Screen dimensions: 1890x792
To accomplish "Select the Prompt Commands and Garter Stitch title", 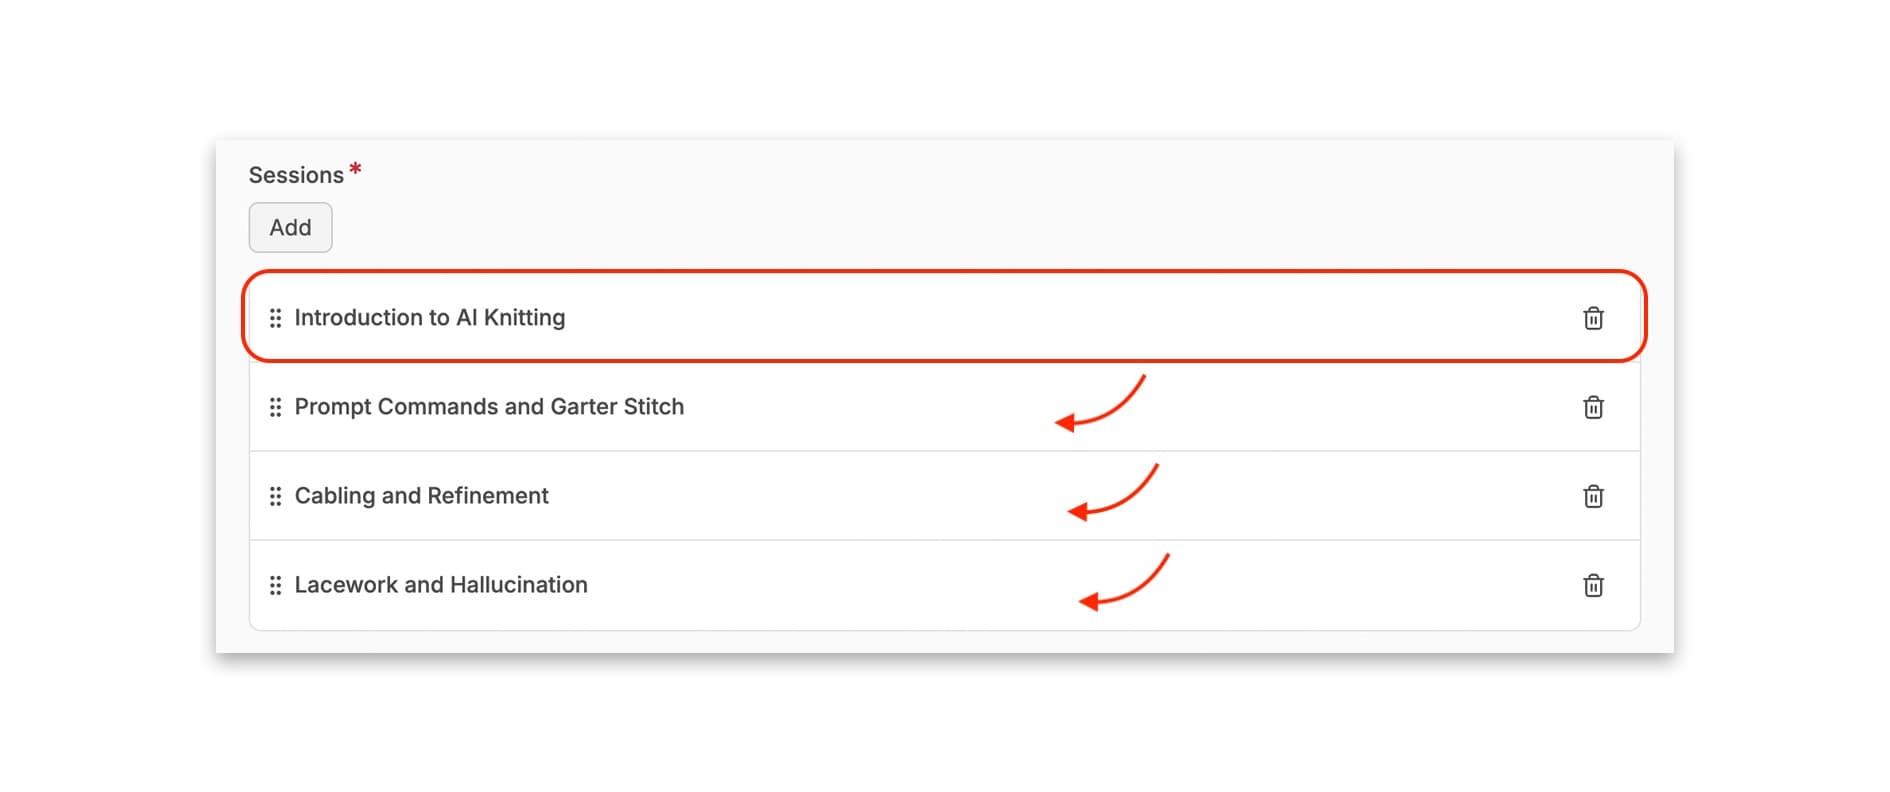I will (x=489, y=407).
